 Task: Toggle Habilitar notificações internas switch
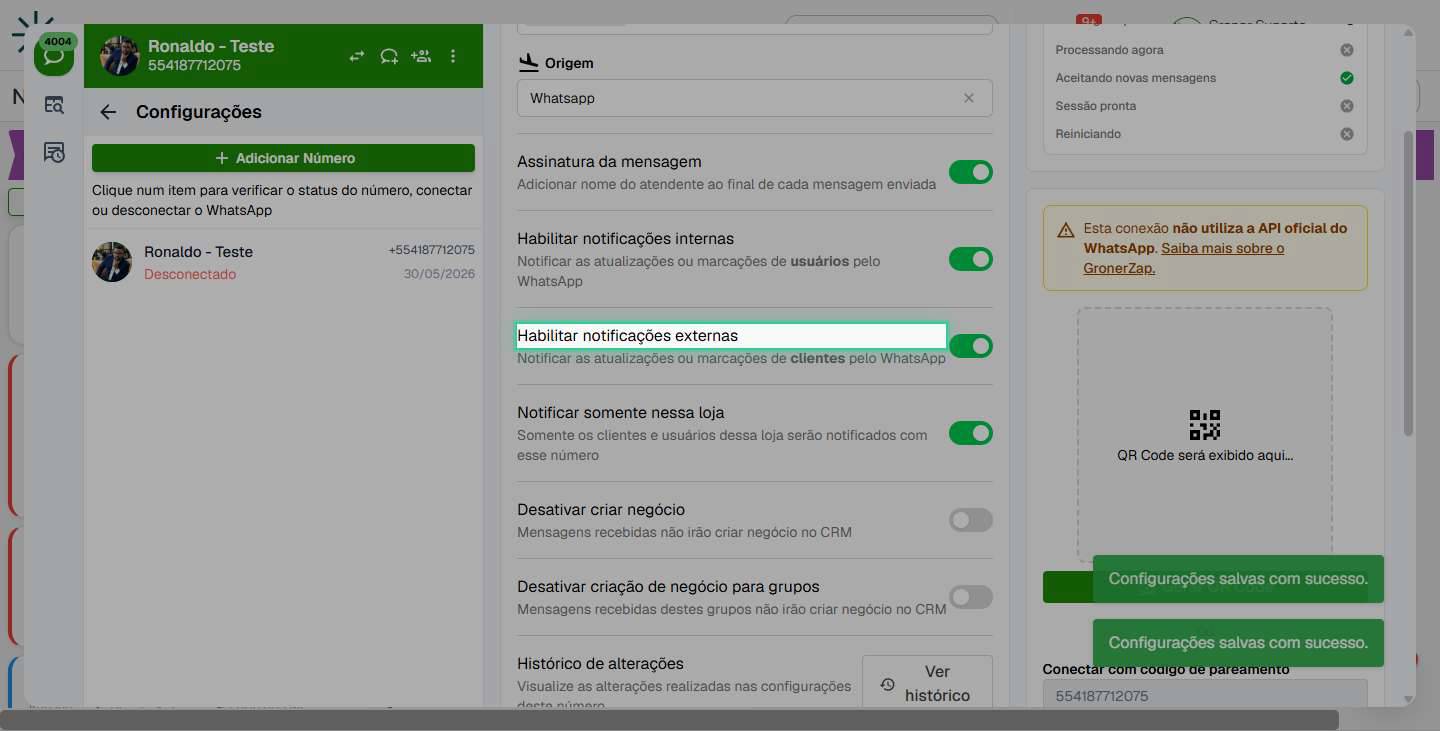coord(970,259)
